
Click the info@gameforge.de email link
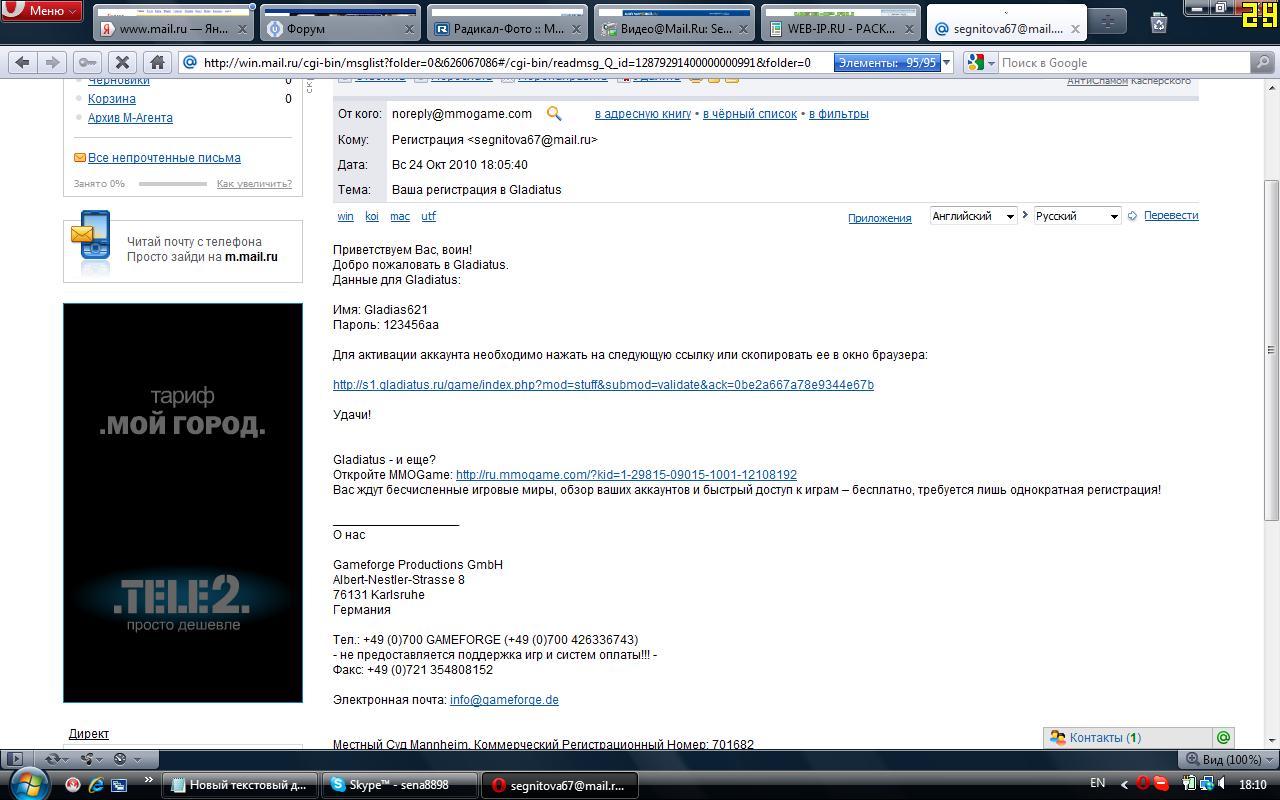504,700
